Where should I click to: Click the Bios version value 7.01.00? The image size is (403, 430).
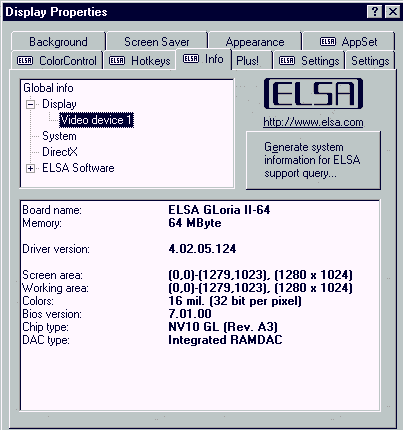tap(190, 314)
